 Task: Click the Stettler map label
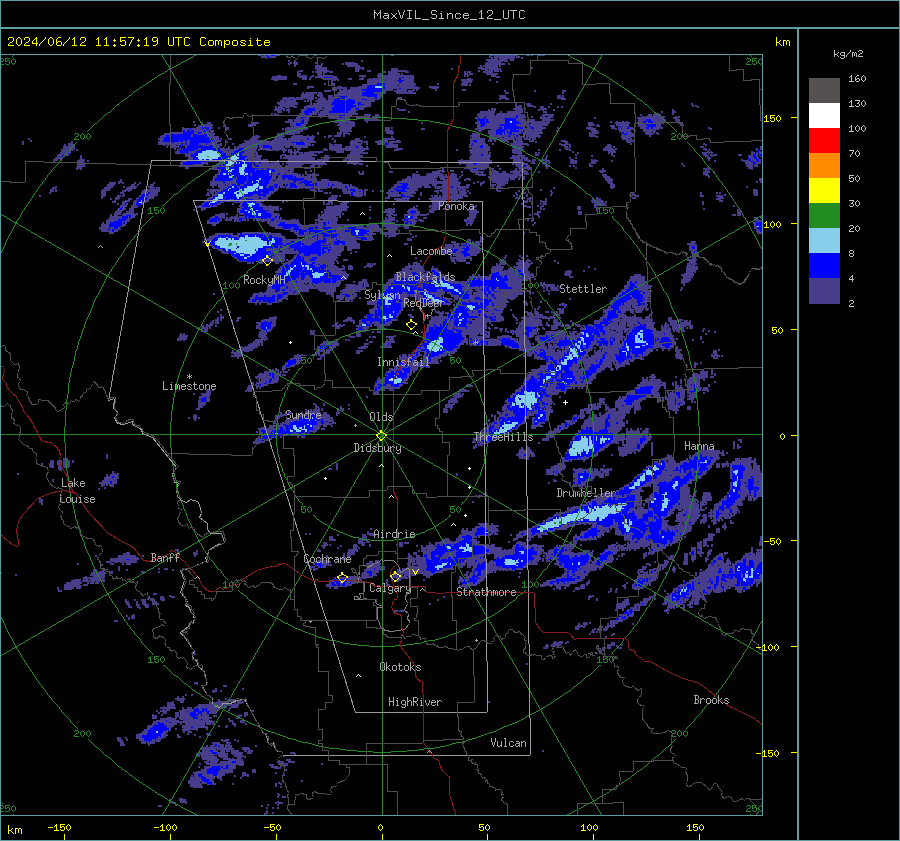point(583,289)
